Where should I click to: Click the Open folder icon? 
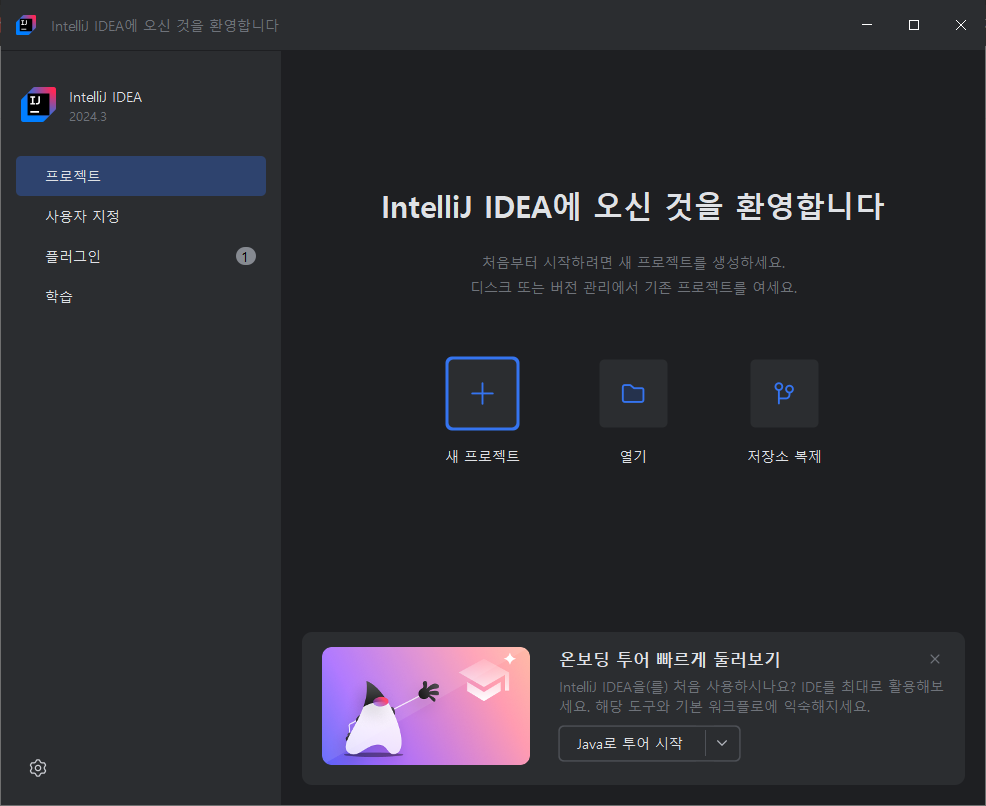(633, 394)
